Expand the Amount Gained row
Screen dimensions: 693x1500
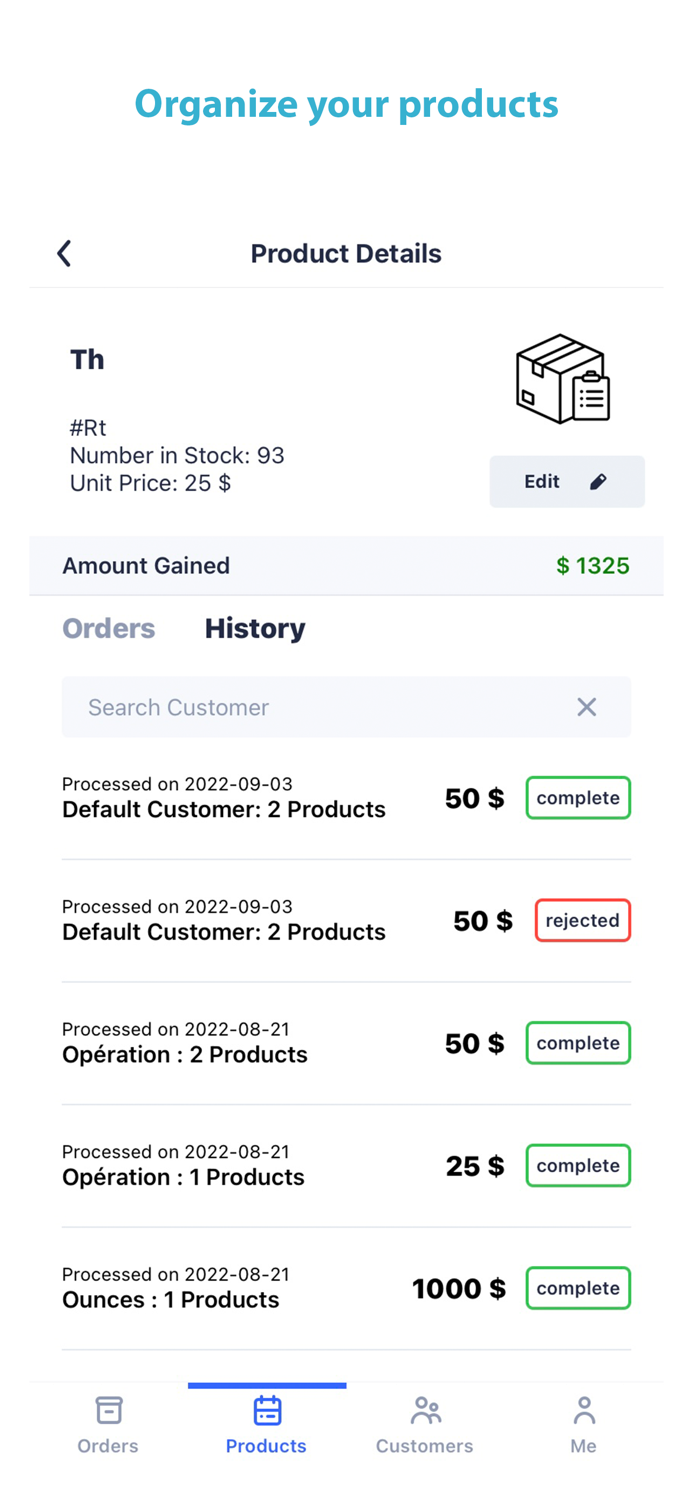point(346,565)
